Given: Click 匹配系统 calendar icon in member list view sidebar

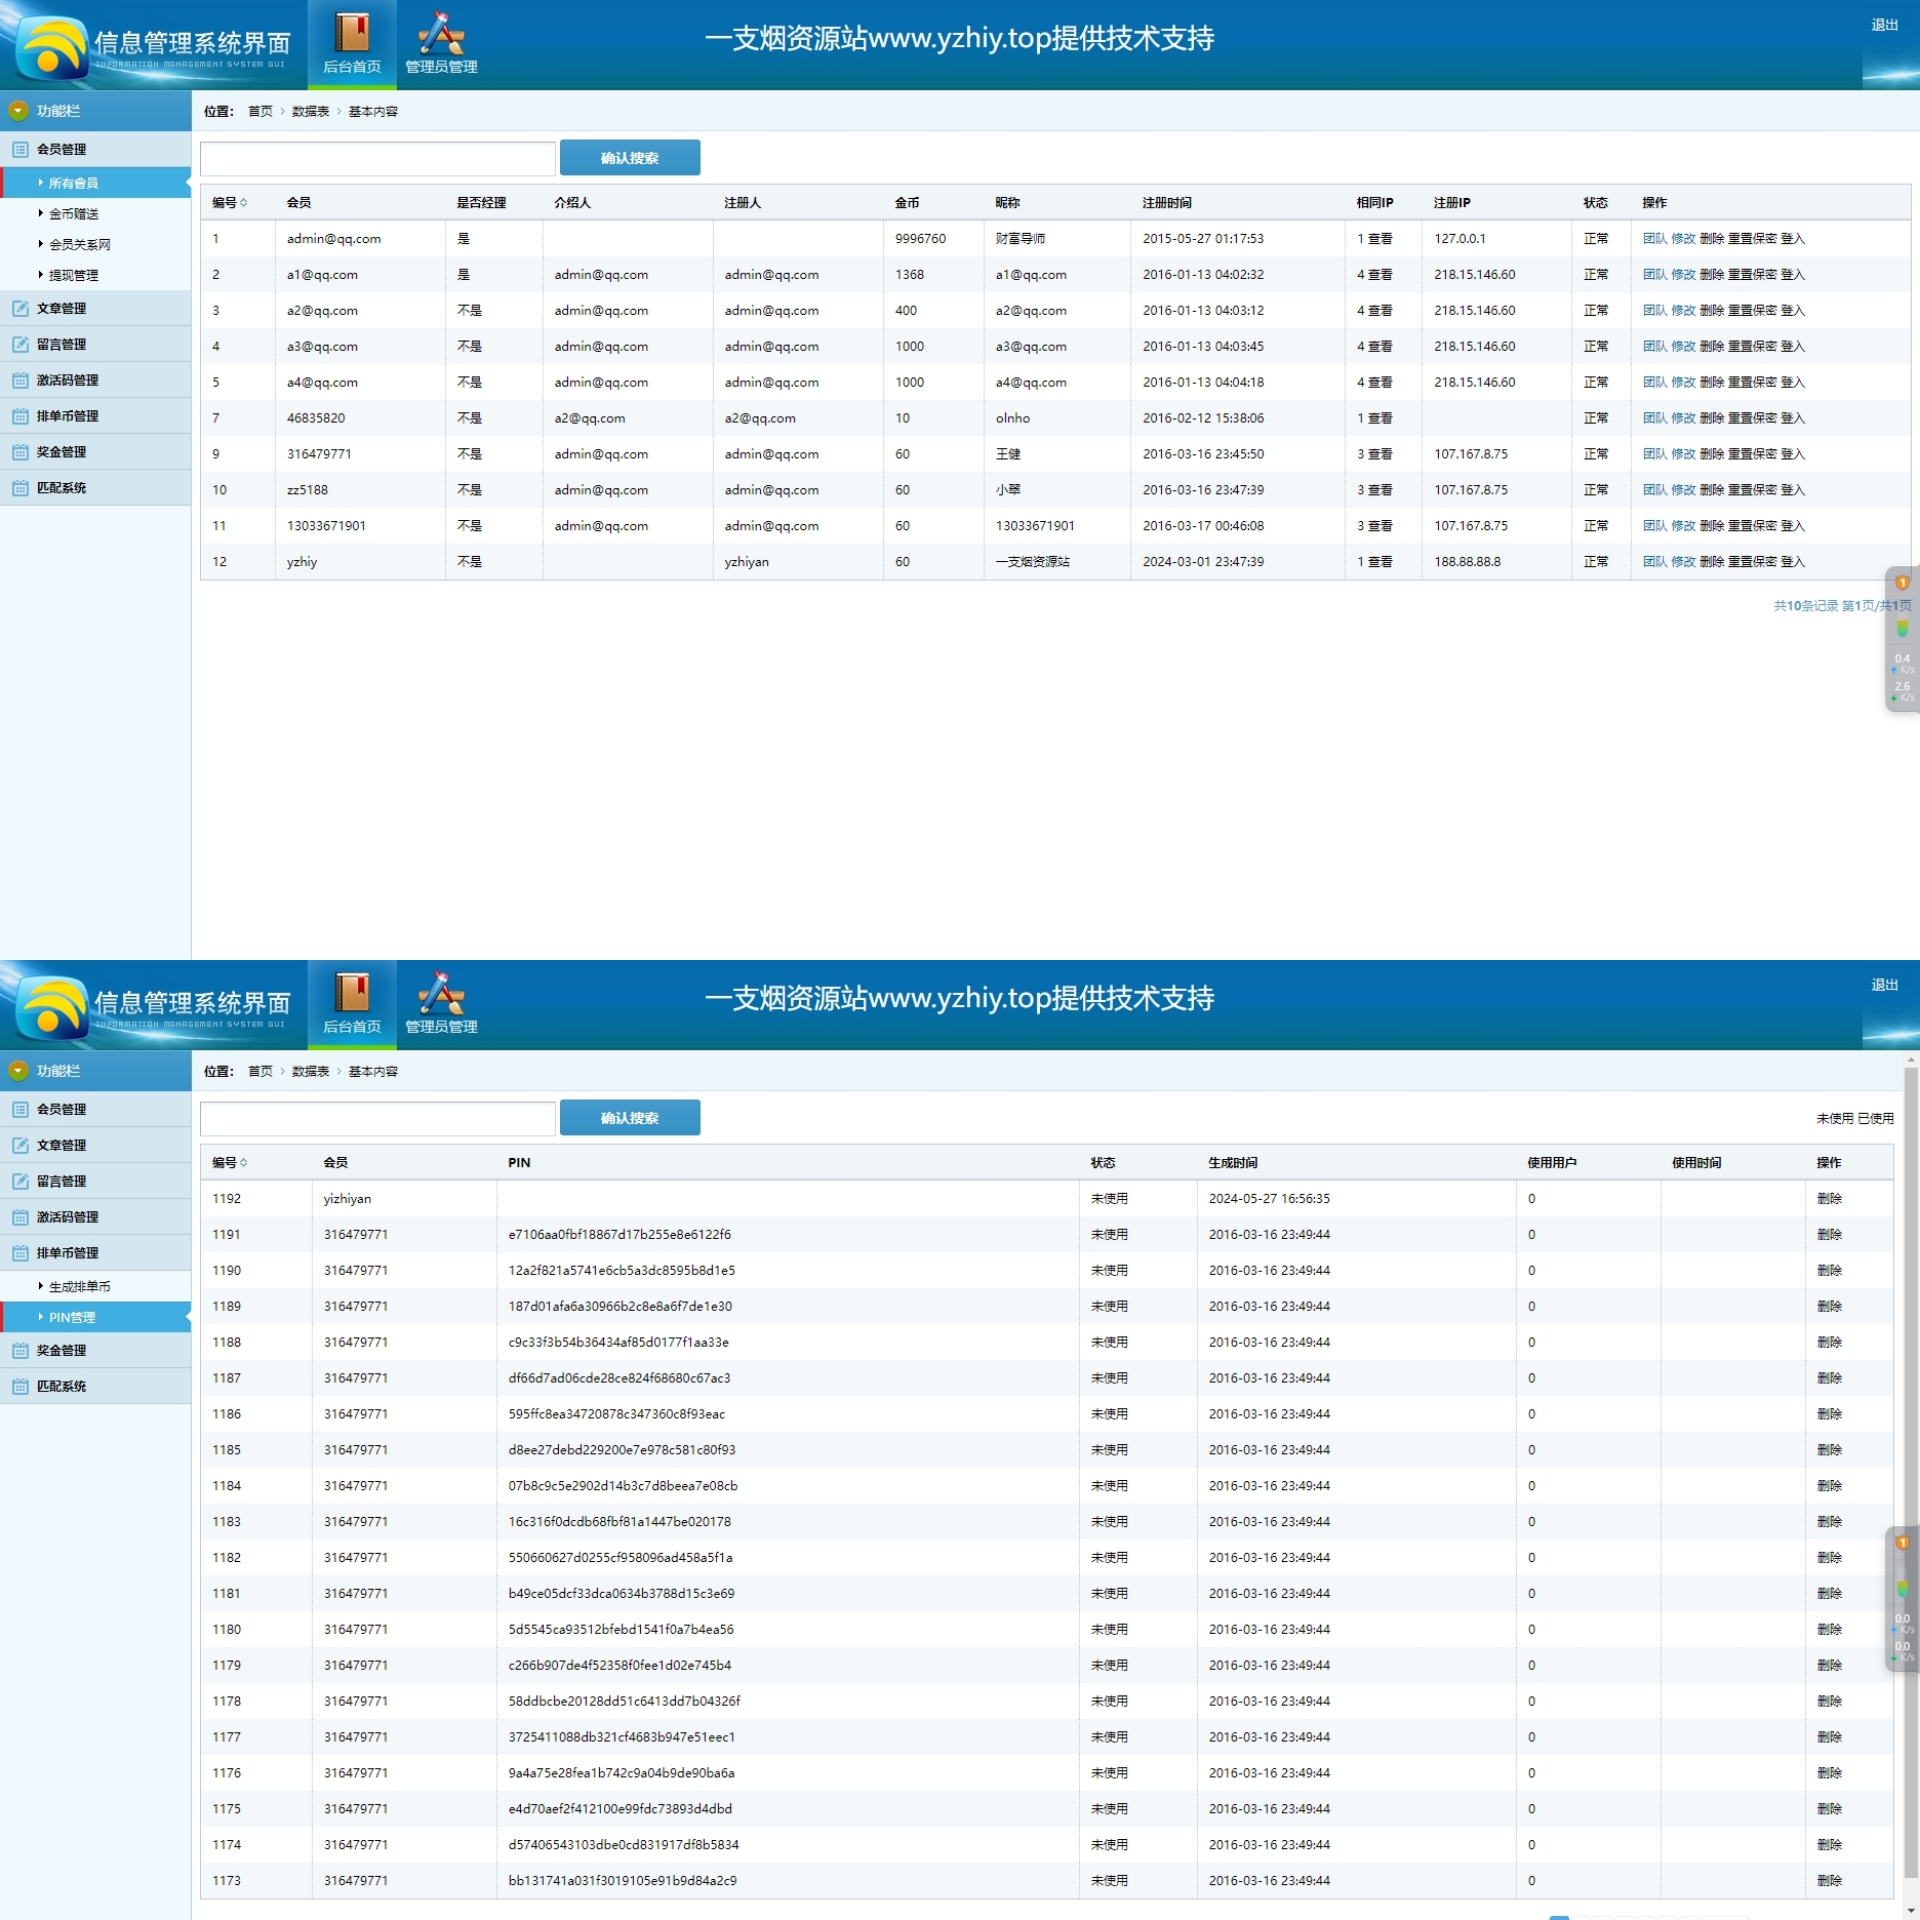Looking at the screenshot, I should coord(20,488).
